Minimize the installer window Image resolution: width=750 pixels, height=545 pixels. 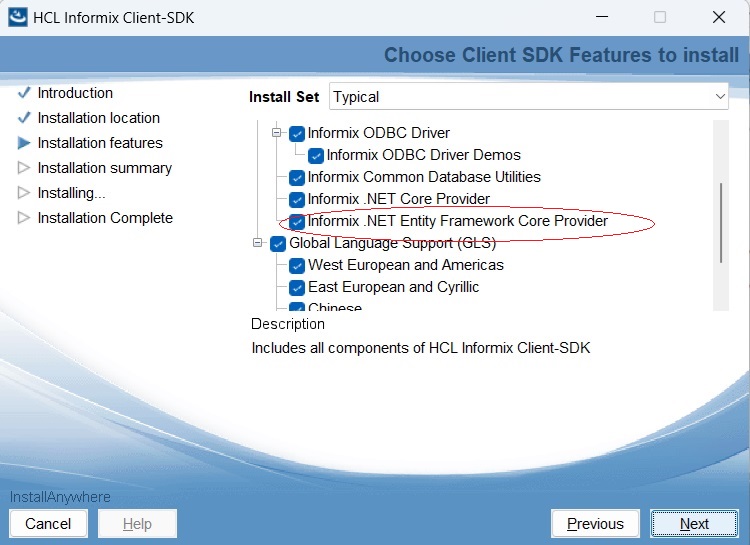pyautogui.click(x=602, y=17)
